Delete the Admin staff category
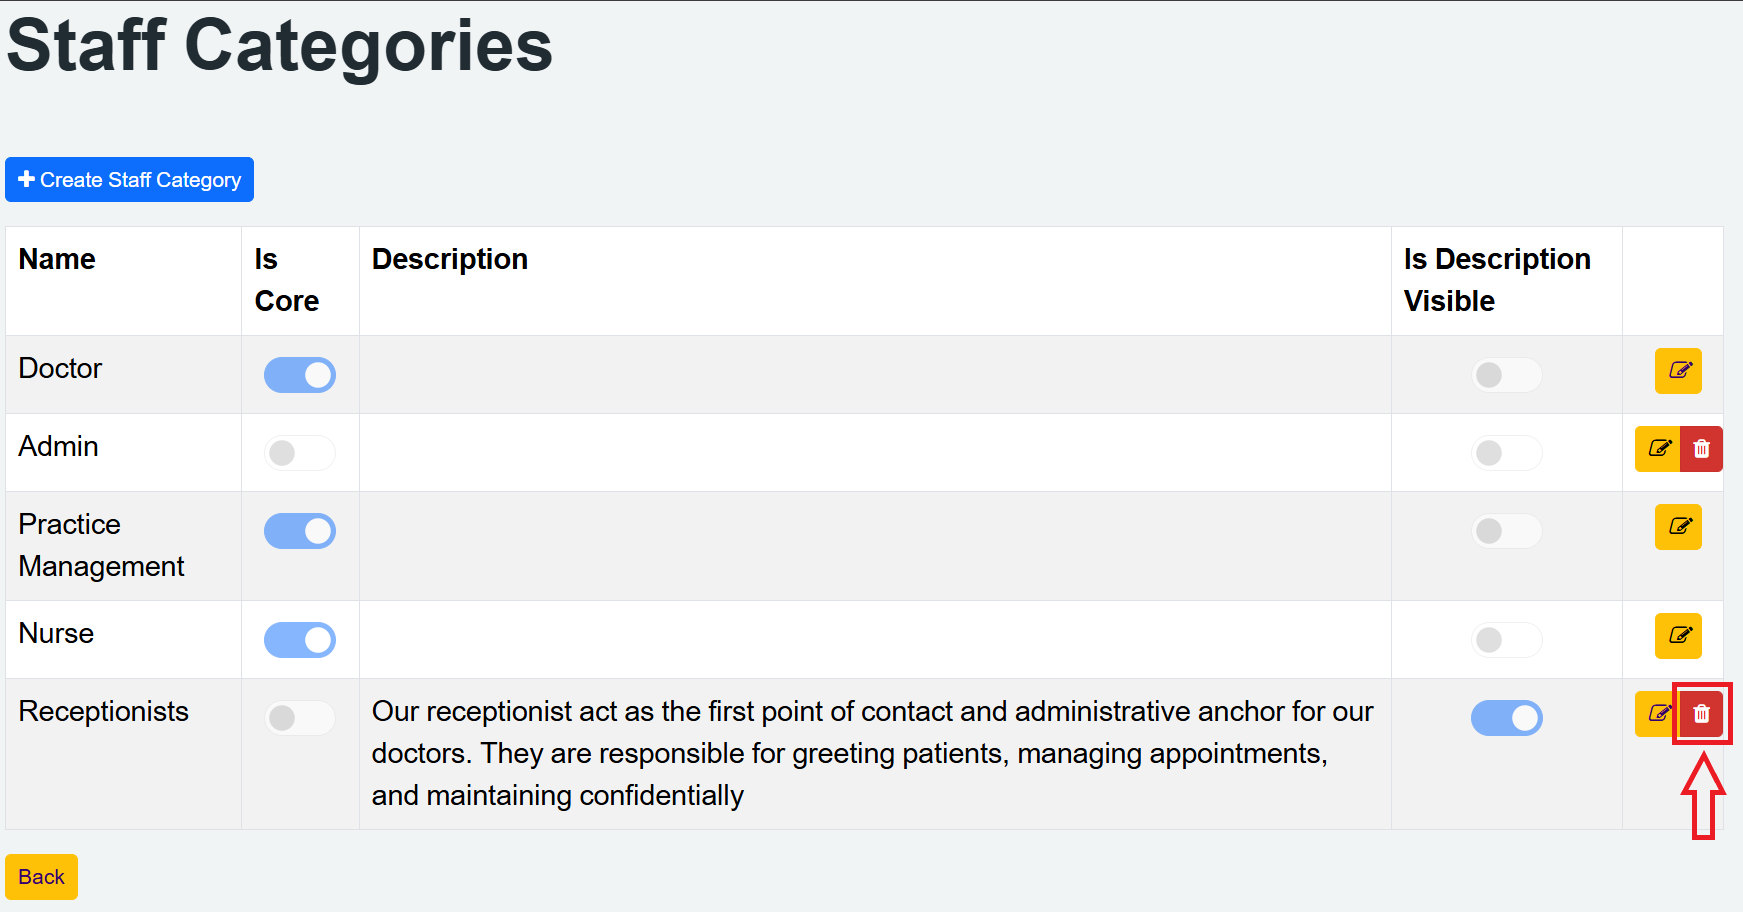The height and width of the screenshot is (912, 1743). [1701, 449]
